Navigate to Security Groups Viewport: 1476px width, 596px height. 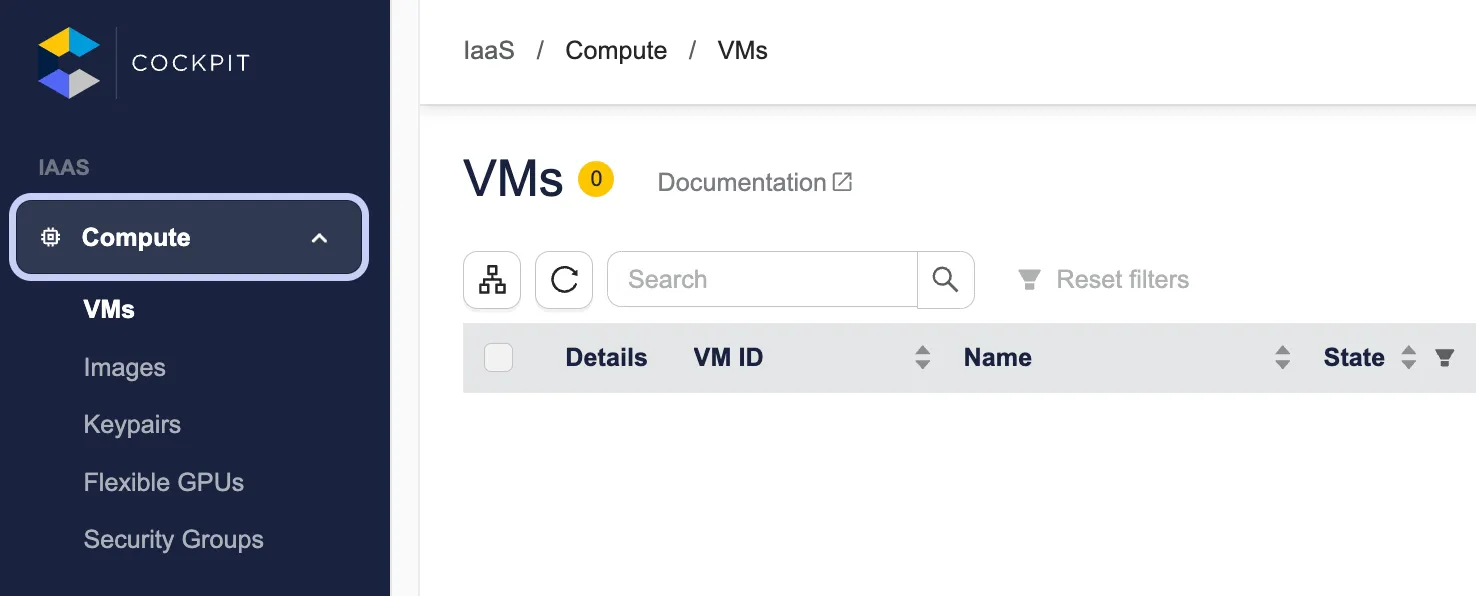point(173,539)
